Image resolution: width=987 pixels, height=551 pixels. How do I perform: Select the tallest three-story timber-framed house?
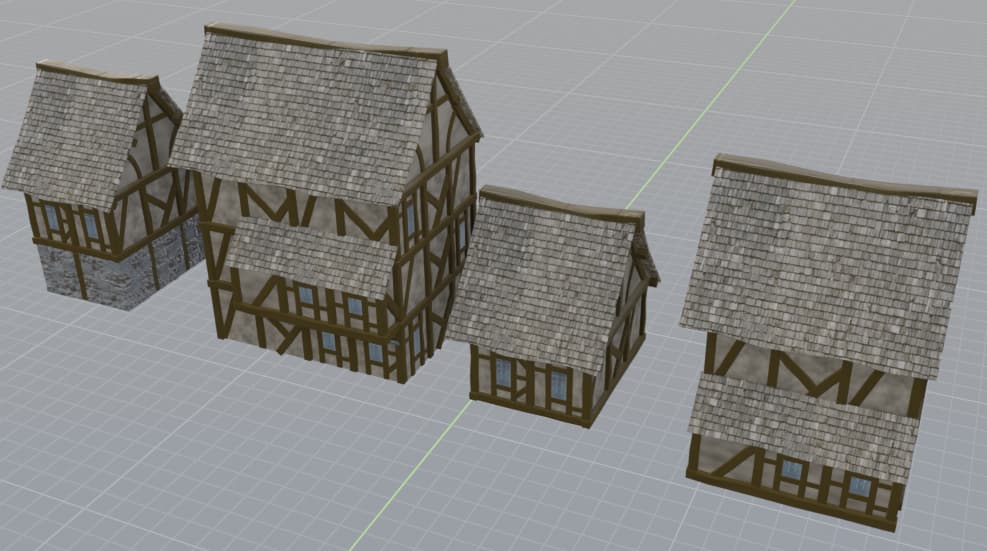(x=326, y=202)
